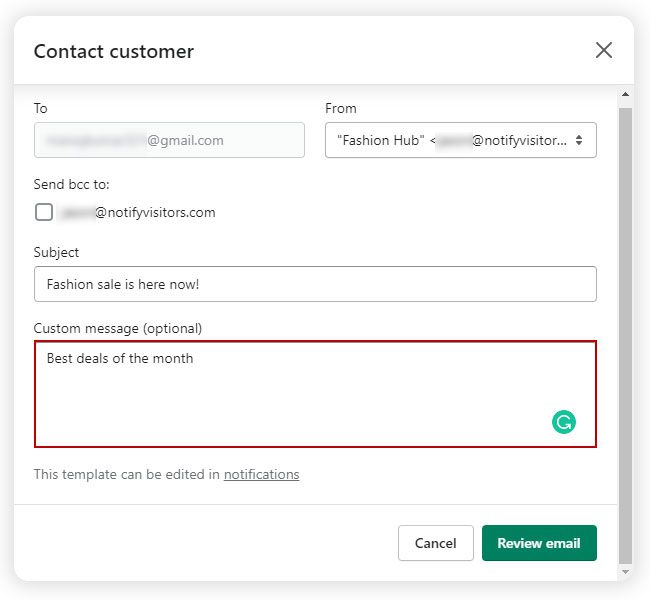Click the scrollbar down arrow
Screen dimensions: 650x600
pos(625,571)
